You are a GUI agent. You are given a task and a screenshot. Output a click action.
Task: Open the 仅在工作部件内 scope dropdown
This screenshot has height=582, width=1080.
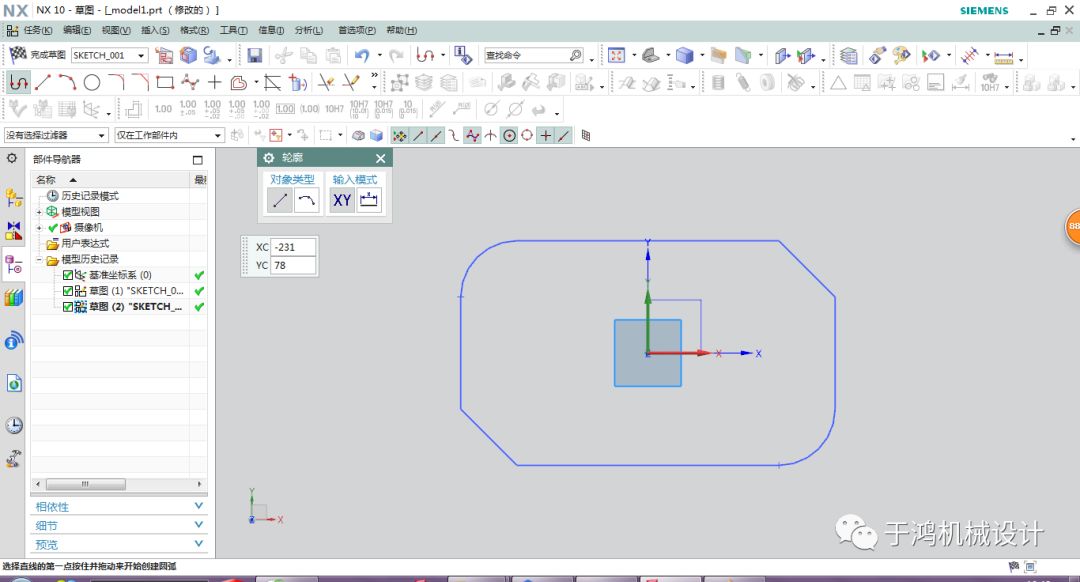(x=218, y=135)
